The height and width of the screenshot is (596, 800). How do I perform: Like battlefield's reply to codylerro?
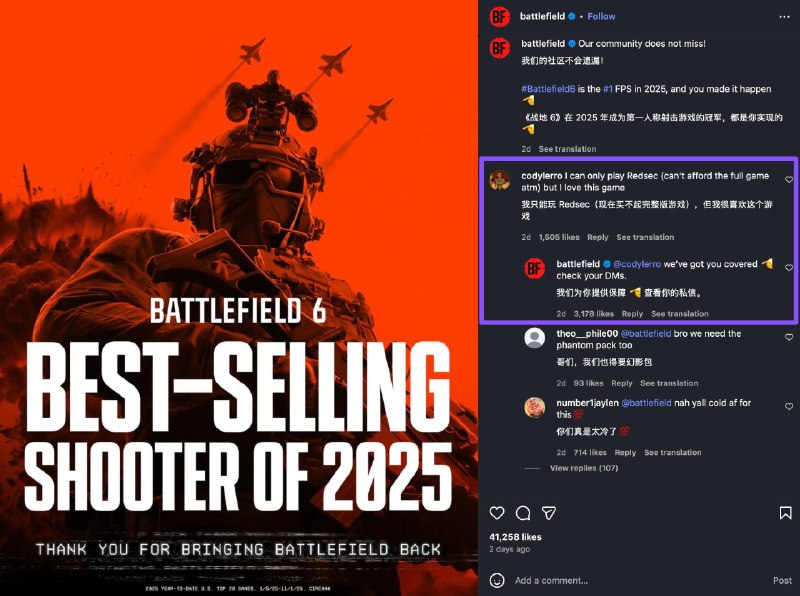789,267
